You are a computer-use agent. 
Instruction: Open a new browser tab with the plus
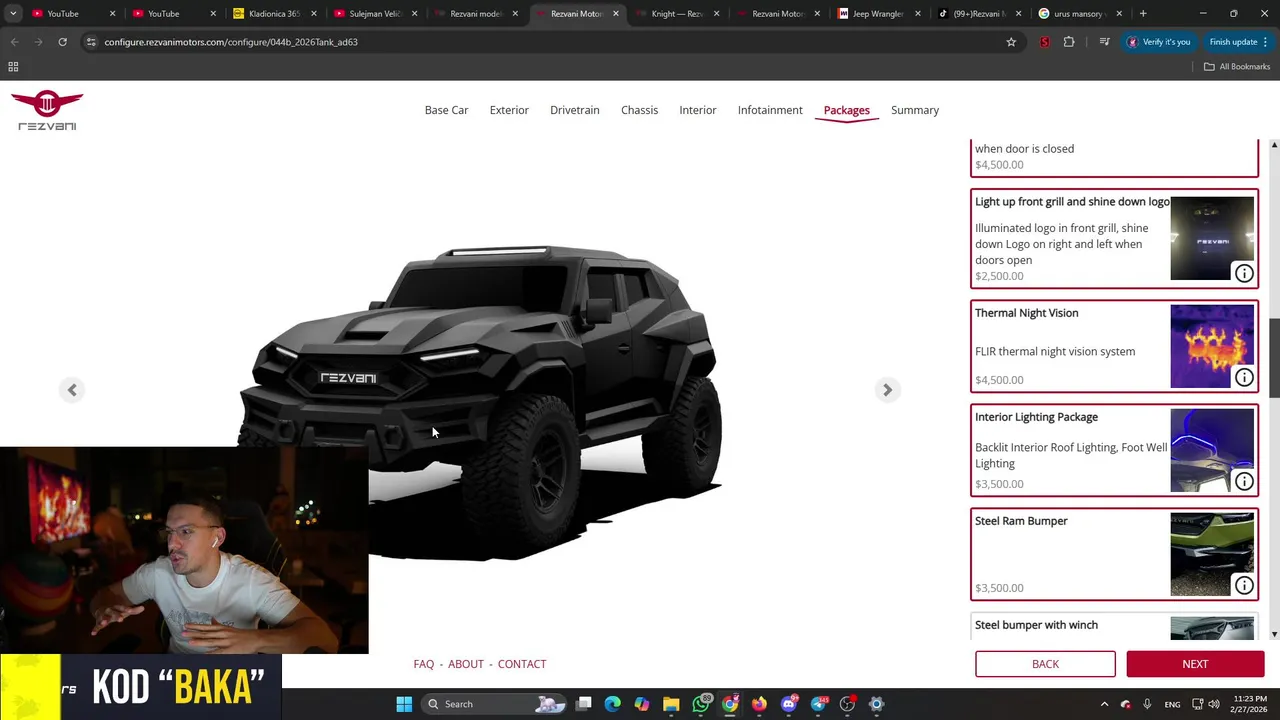pos(1143,14)
